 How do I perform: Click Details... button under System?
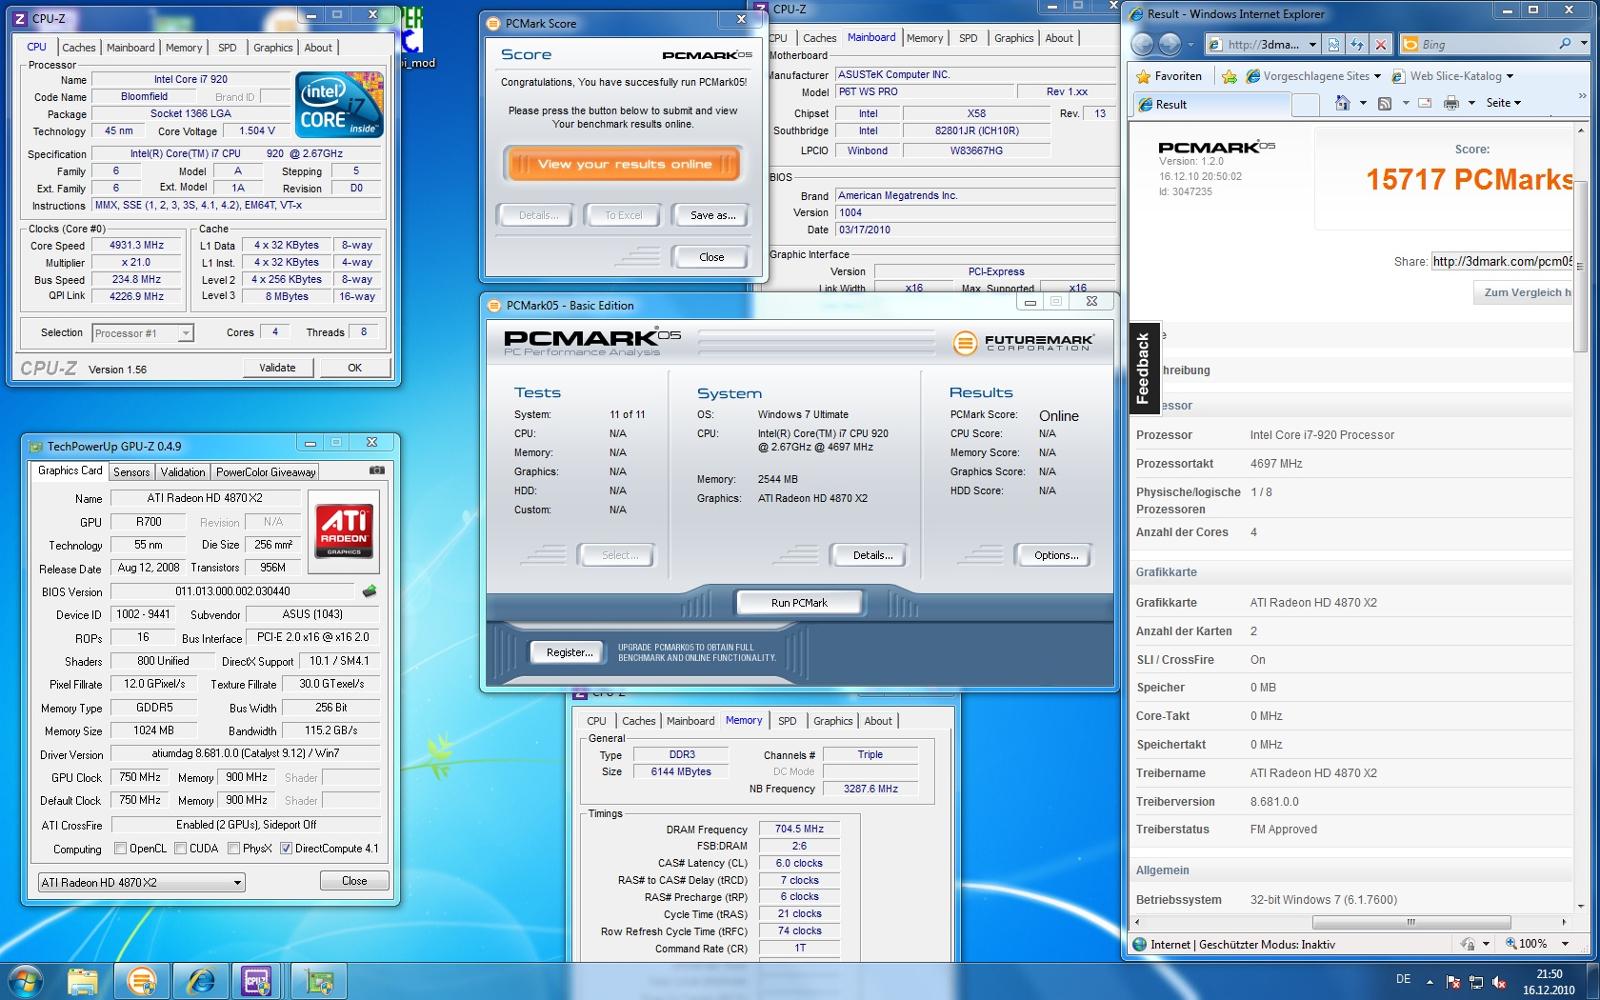coord(872,555)
